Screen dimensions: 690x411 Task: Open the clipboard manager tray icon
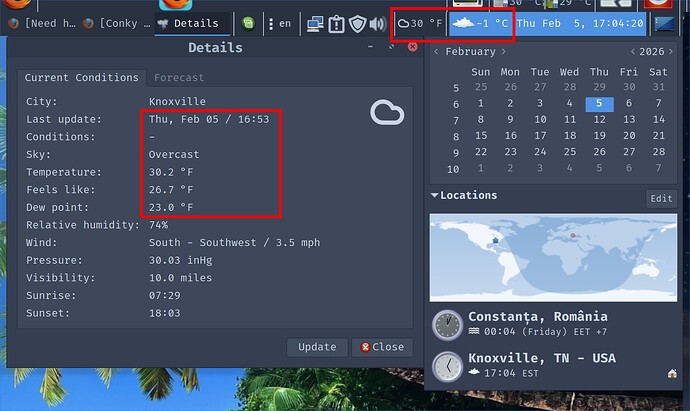pos(337,24)
